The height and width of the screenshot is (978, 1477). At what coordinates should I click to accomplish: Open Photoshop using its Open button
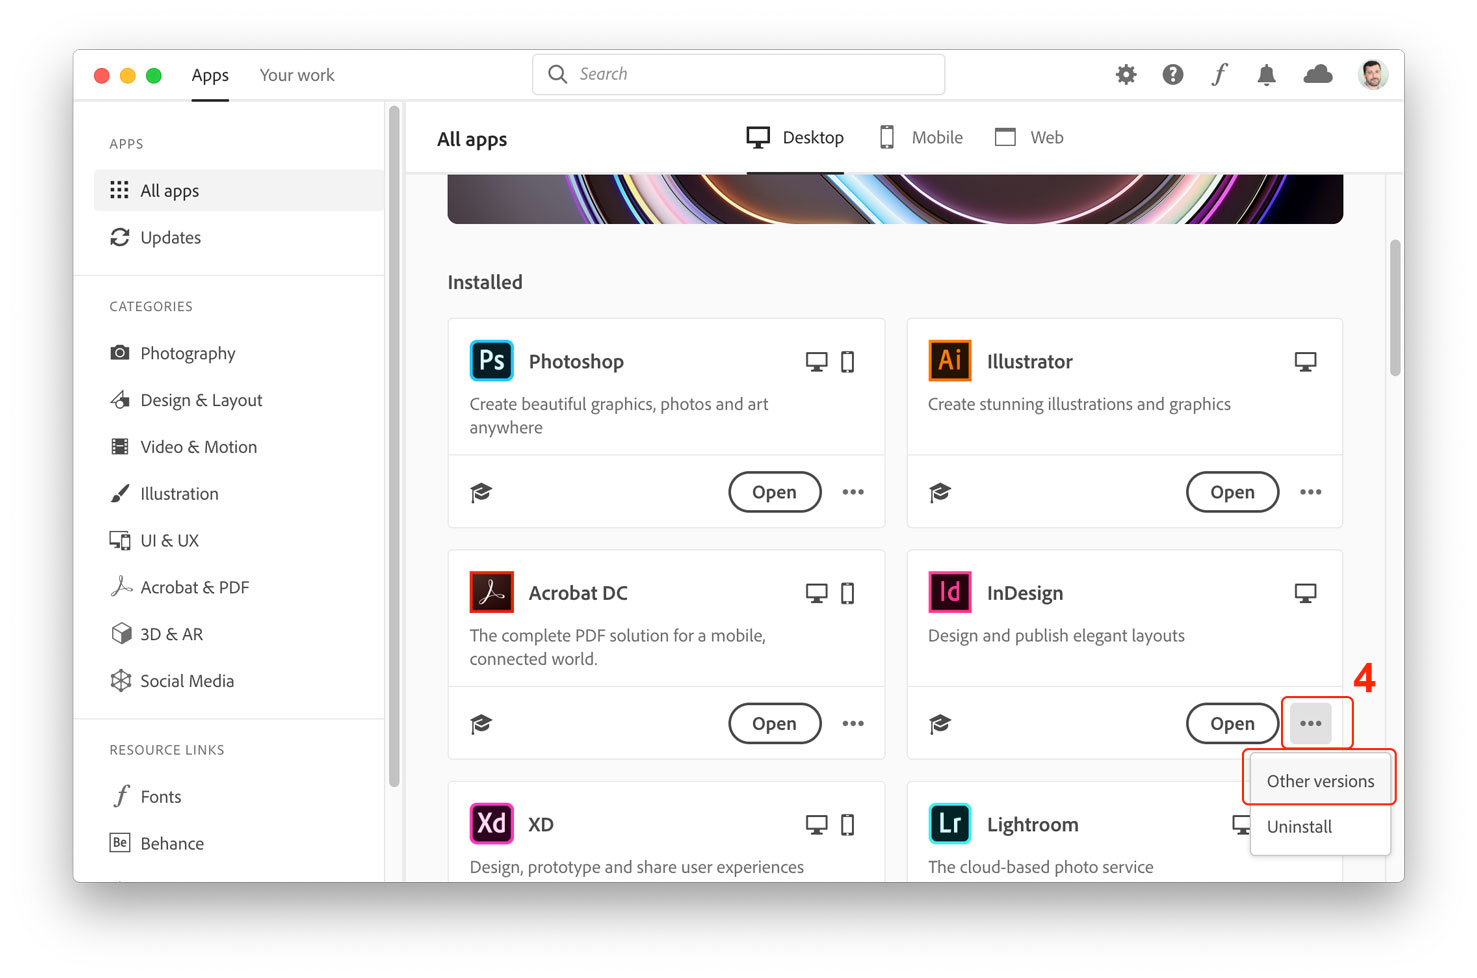(x=774, y=492)
